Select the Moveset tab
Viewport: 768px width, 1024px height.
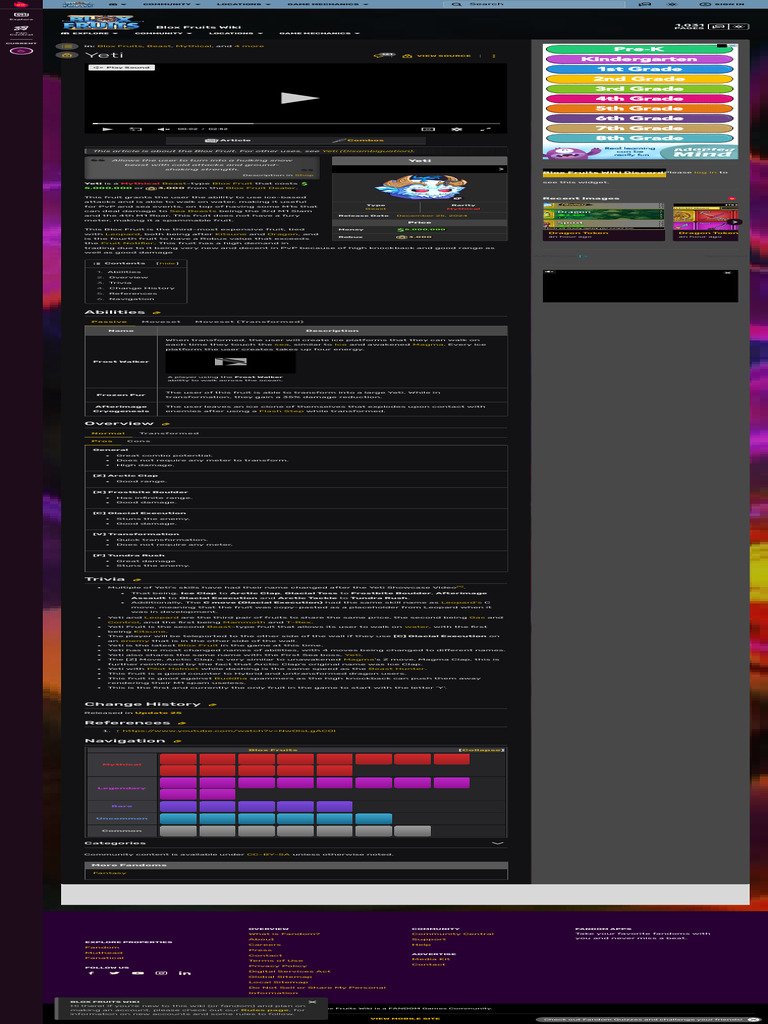tap(161, 322)
